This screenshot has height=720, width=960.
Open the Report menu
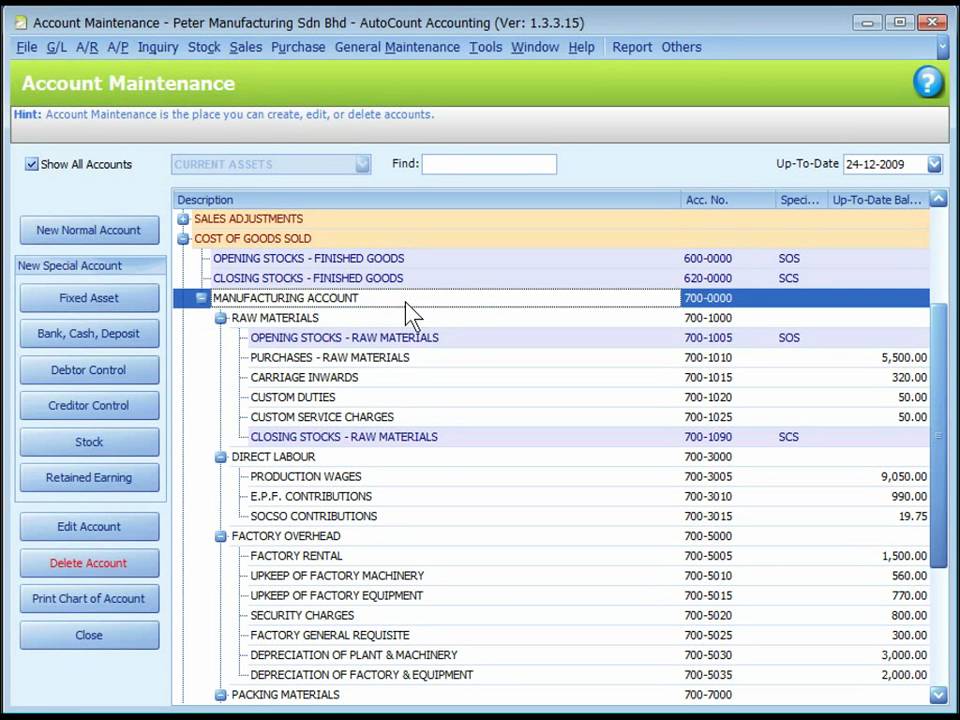(x=632, y=47)
